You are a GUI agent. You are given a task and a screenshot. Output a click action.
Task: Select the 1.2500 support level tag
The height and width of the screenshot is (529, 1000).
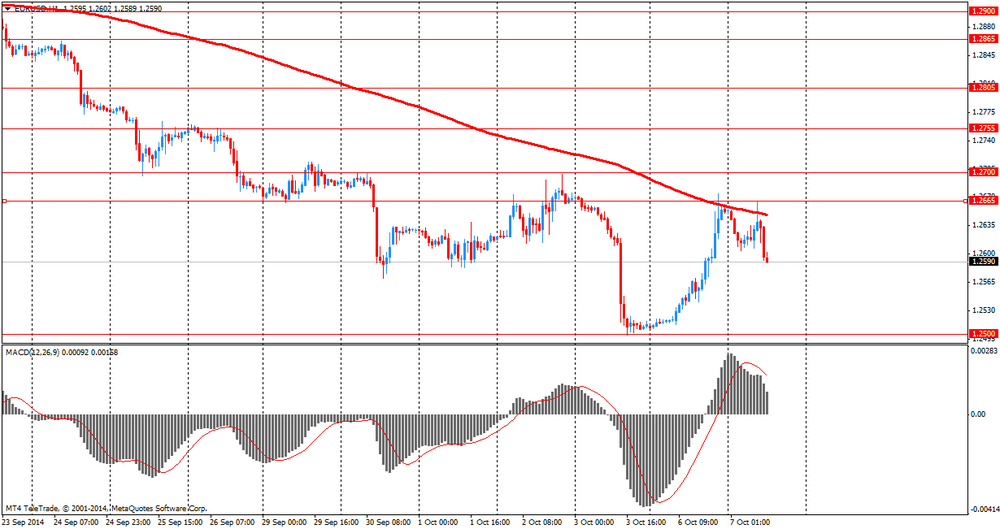point(983,334)
